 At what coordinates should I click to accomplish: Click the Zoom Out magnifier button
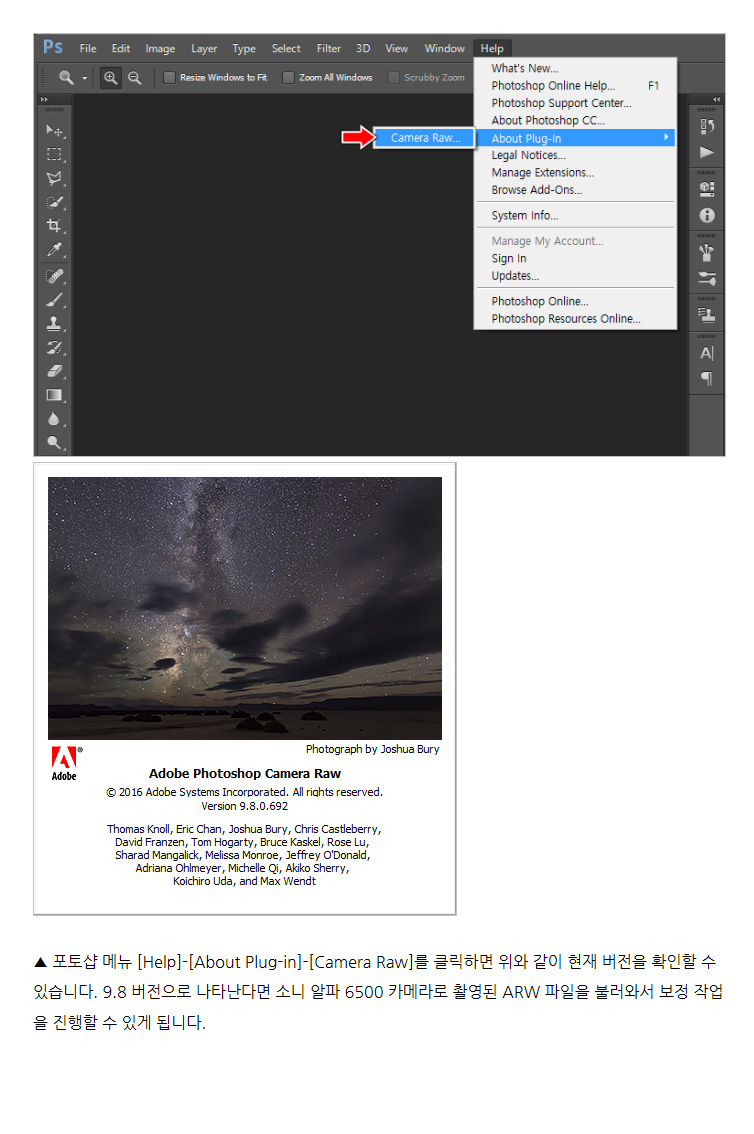(x=134, y=77)
